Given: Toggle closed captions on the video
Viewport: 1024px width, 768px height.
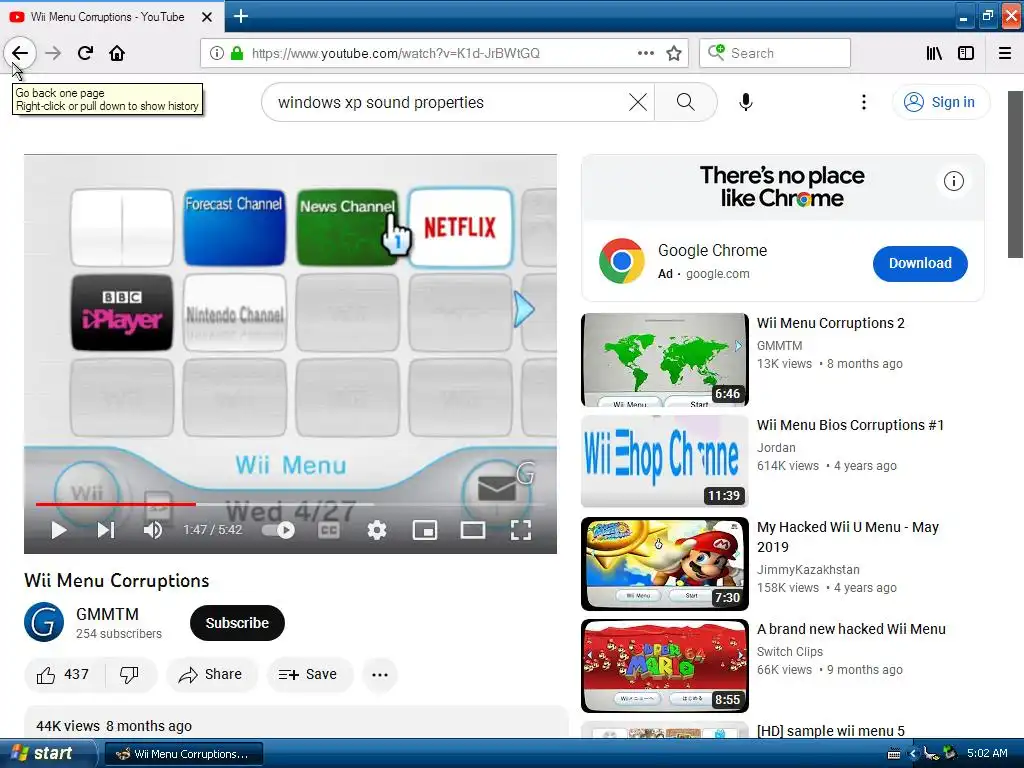Looking at the screenshot, I should (x=328, y=530).
